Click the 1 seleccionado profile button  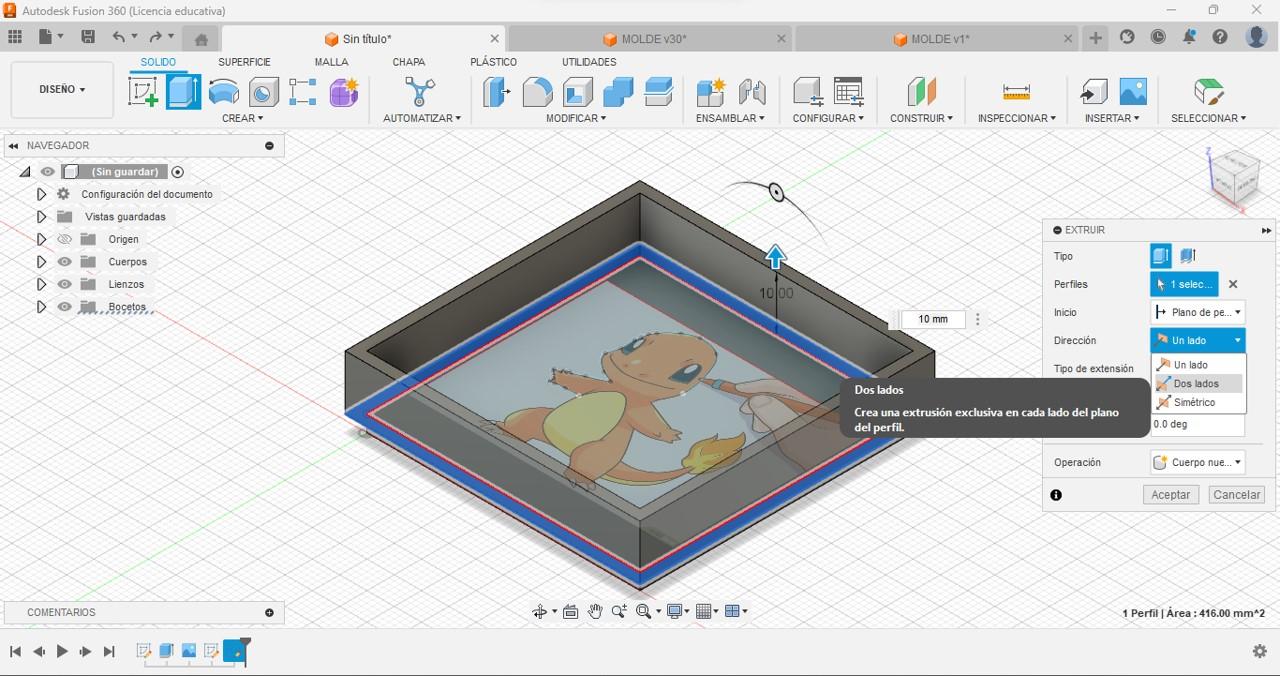tap(1185, 284)
